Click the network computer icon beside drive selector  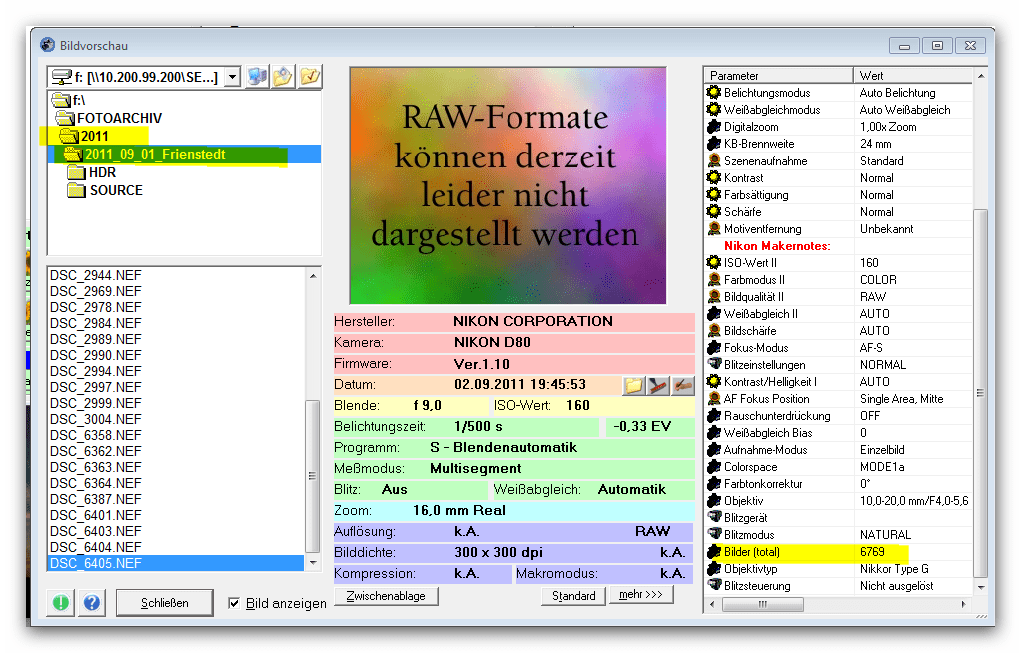coord(257,77)
